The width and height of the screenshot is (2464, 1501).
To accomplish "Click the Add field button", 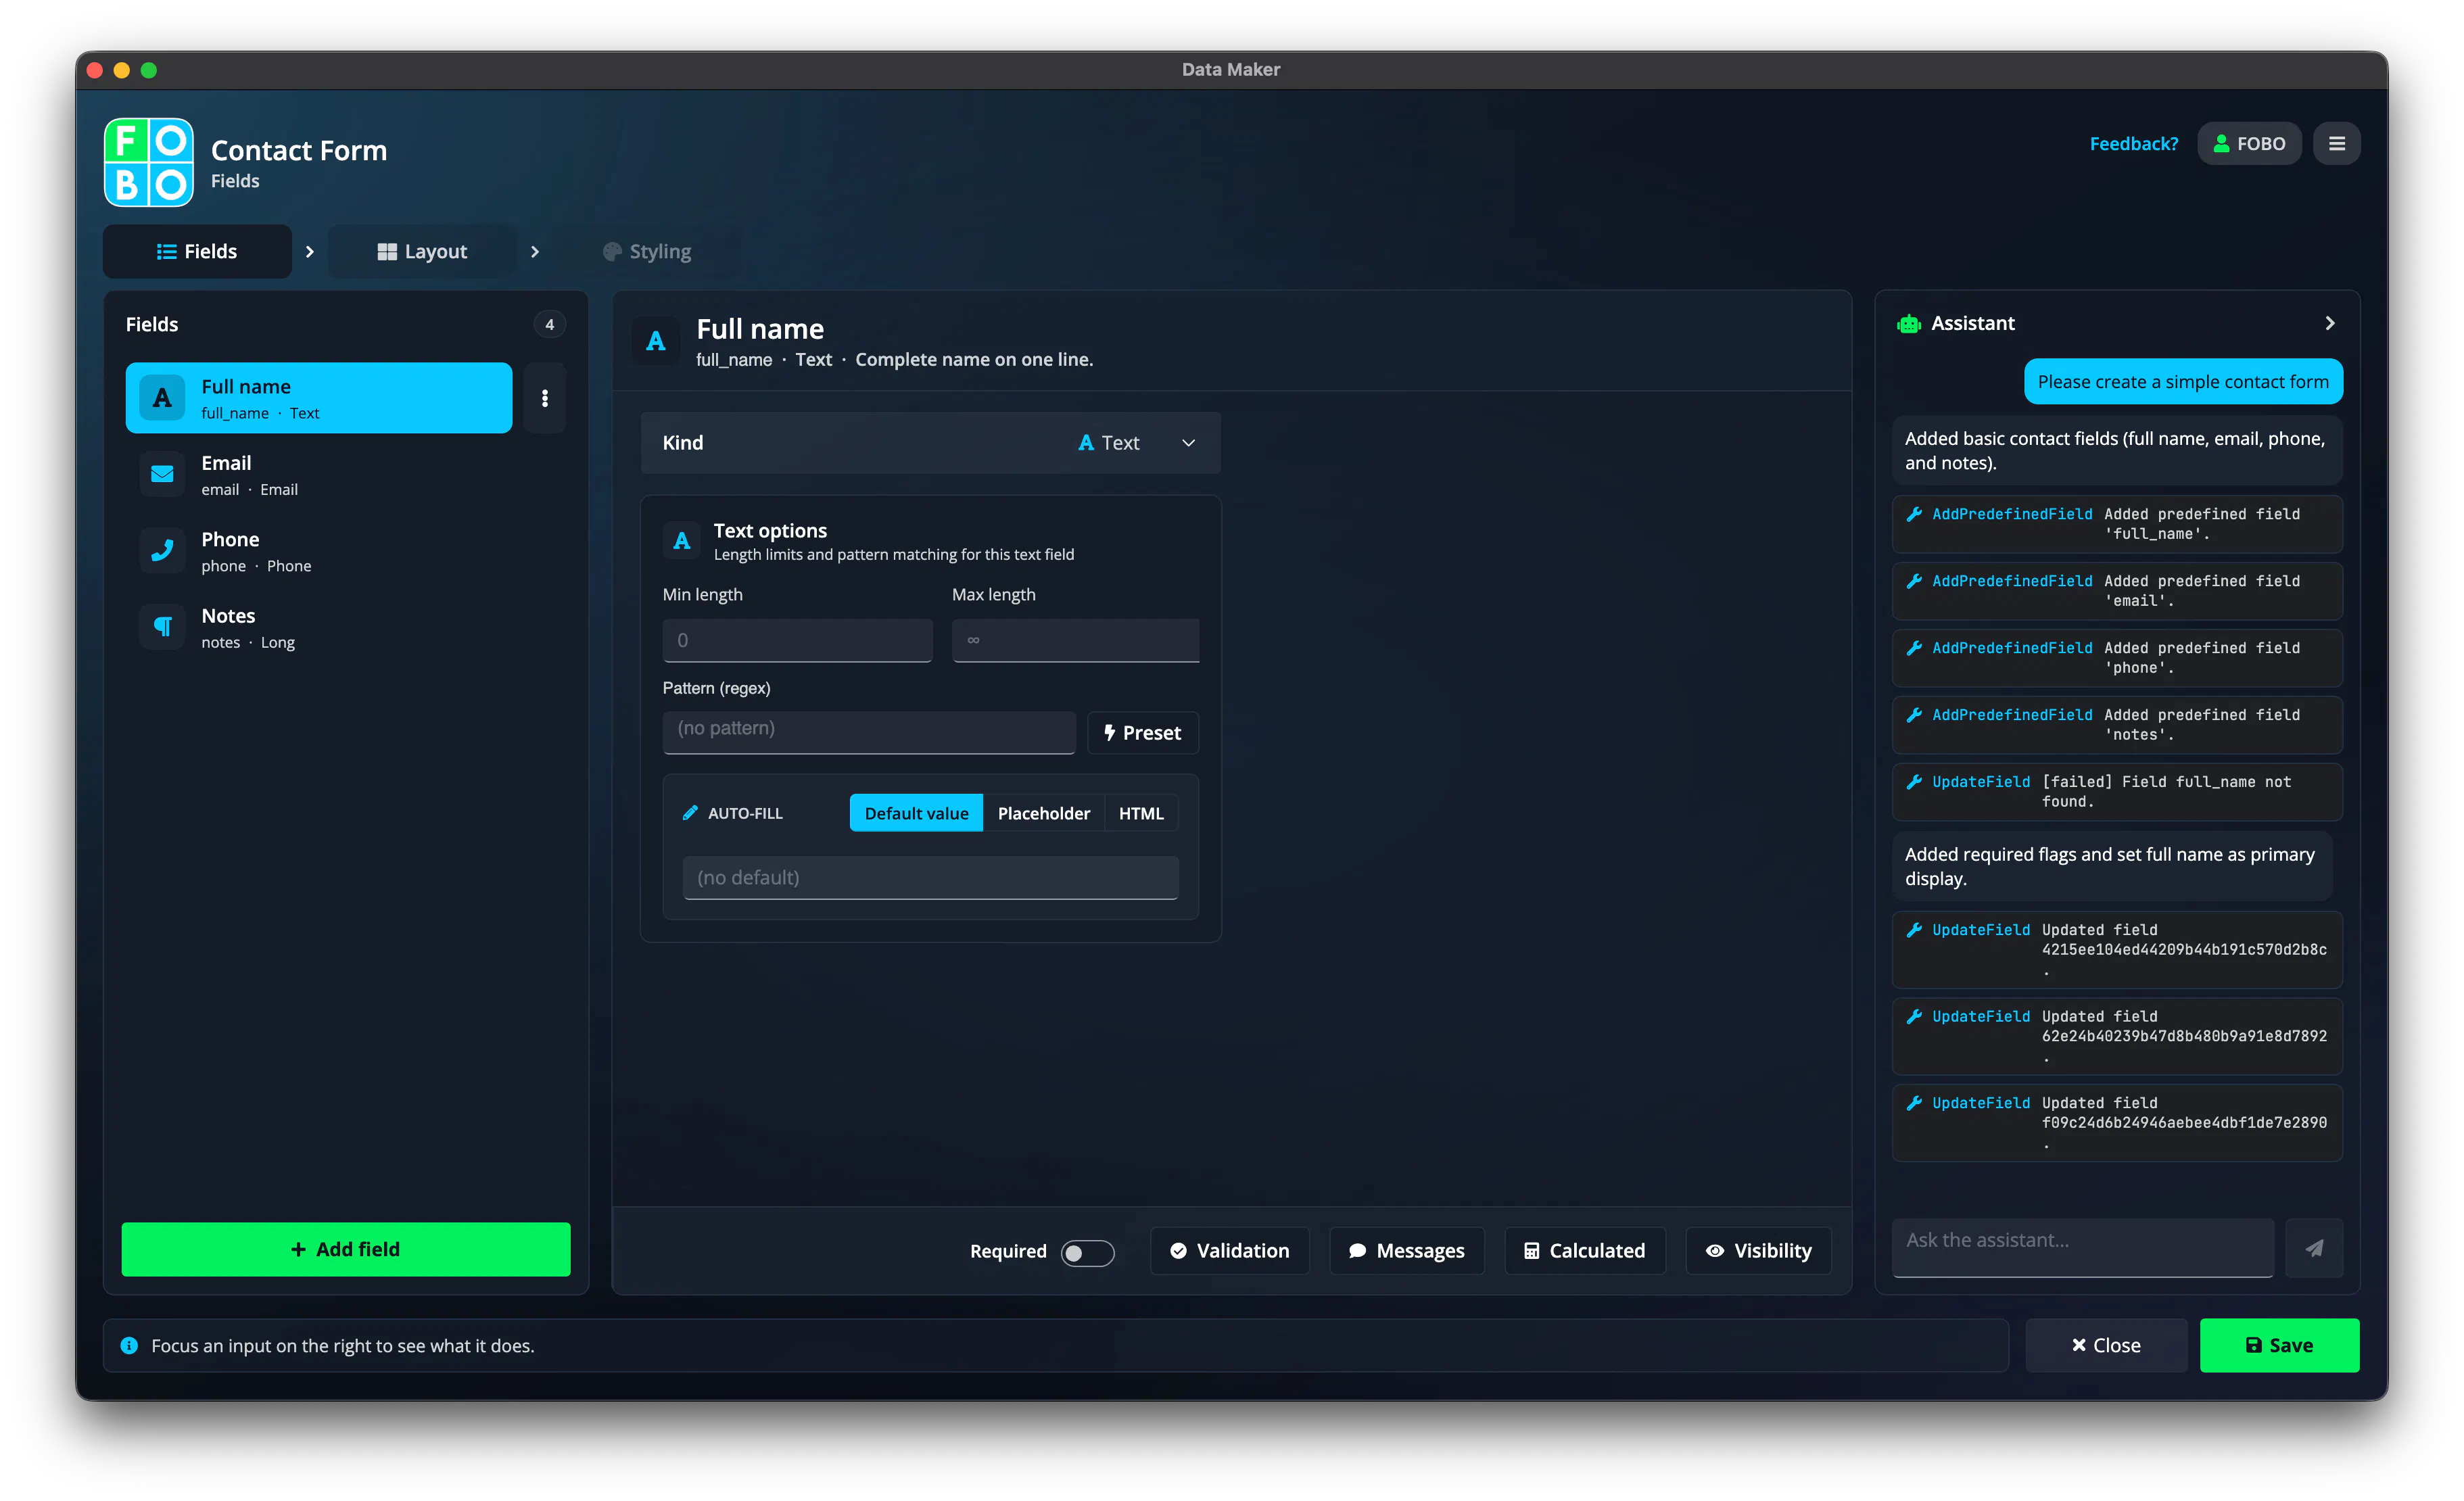I will tap(346, 1249).
